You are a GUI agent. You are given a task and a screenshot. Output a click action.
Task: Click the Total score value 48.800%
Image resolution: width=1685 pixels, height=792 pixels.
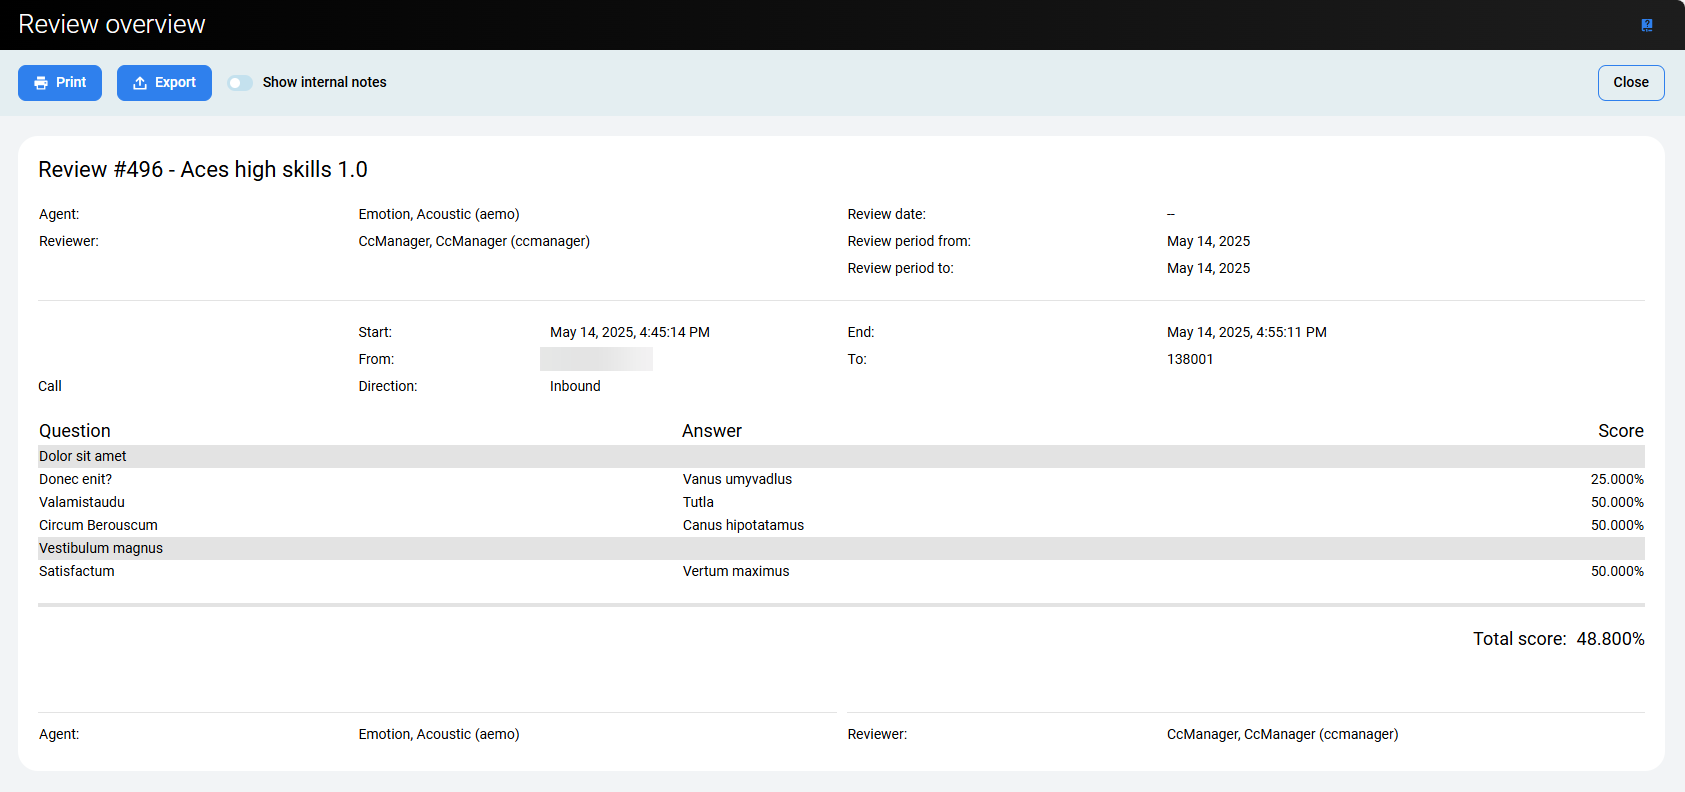1609,639
